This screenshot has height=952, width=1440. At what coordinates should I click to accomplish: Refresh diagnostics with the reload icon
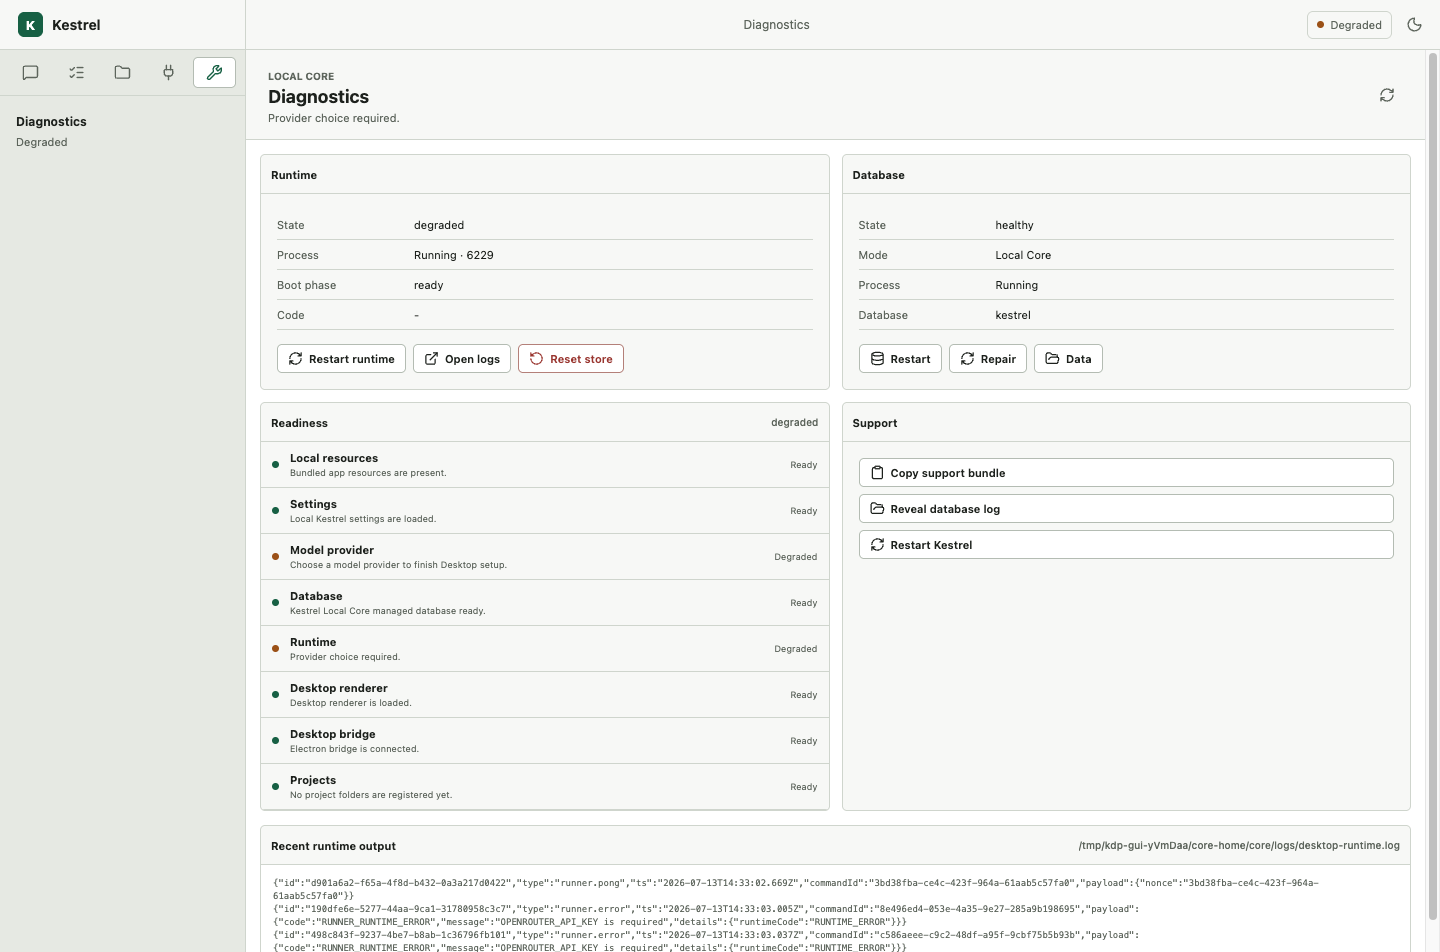pyautogui.click(x=1387, y=95)
